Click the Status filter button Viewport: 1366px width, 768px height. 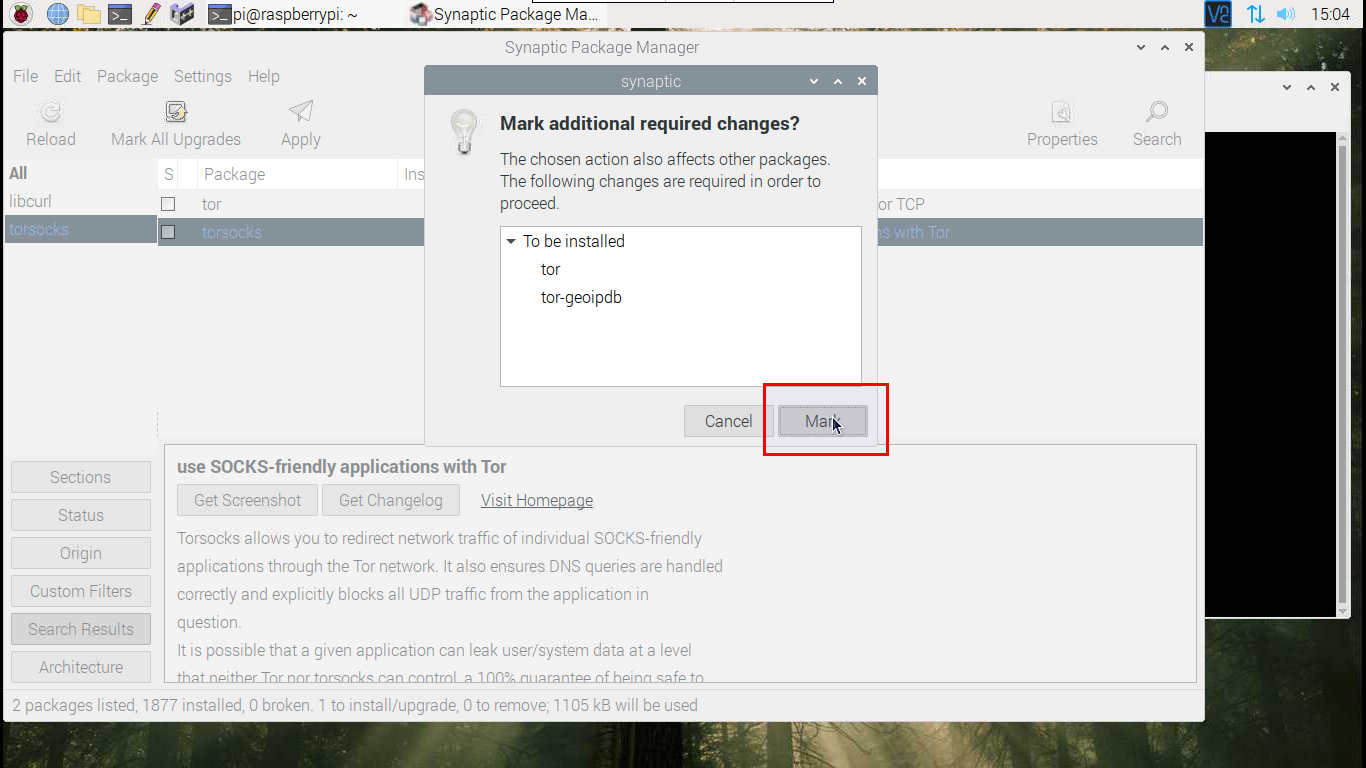tap(81, 515)
